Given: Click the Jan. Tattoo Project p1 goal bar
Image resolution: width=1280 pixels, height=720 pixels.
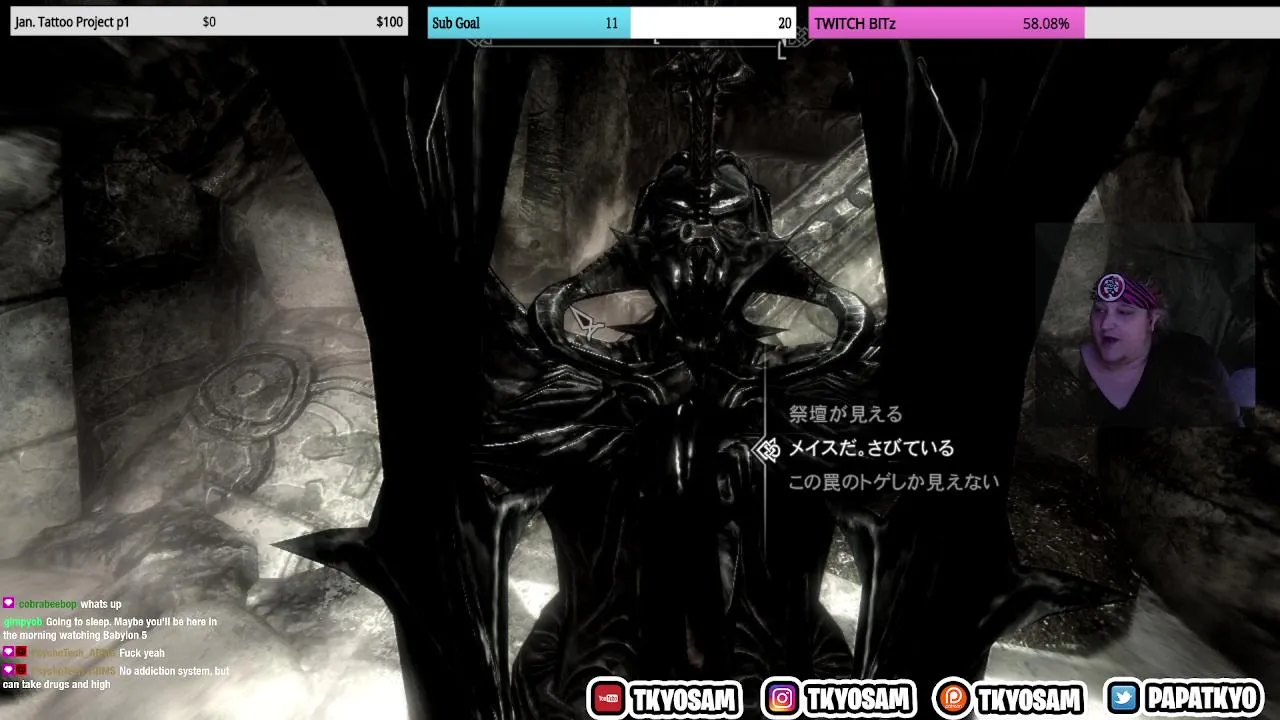Looking at the screenshot, I should (x=209, y=22).
